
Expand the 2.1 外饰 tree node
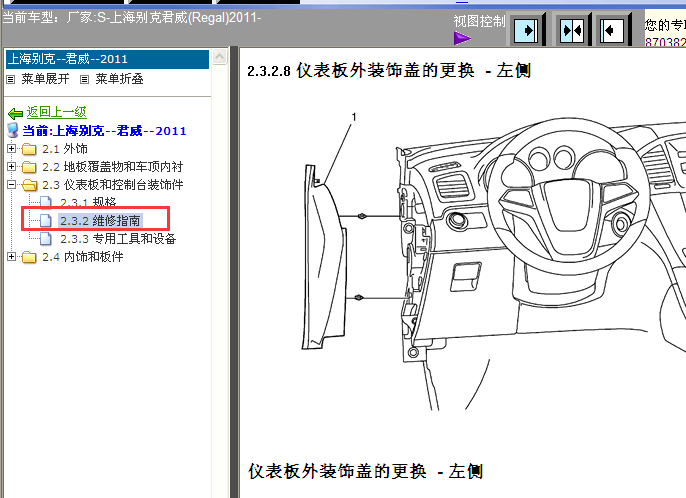pyautogui.click(x=11, y=149)
